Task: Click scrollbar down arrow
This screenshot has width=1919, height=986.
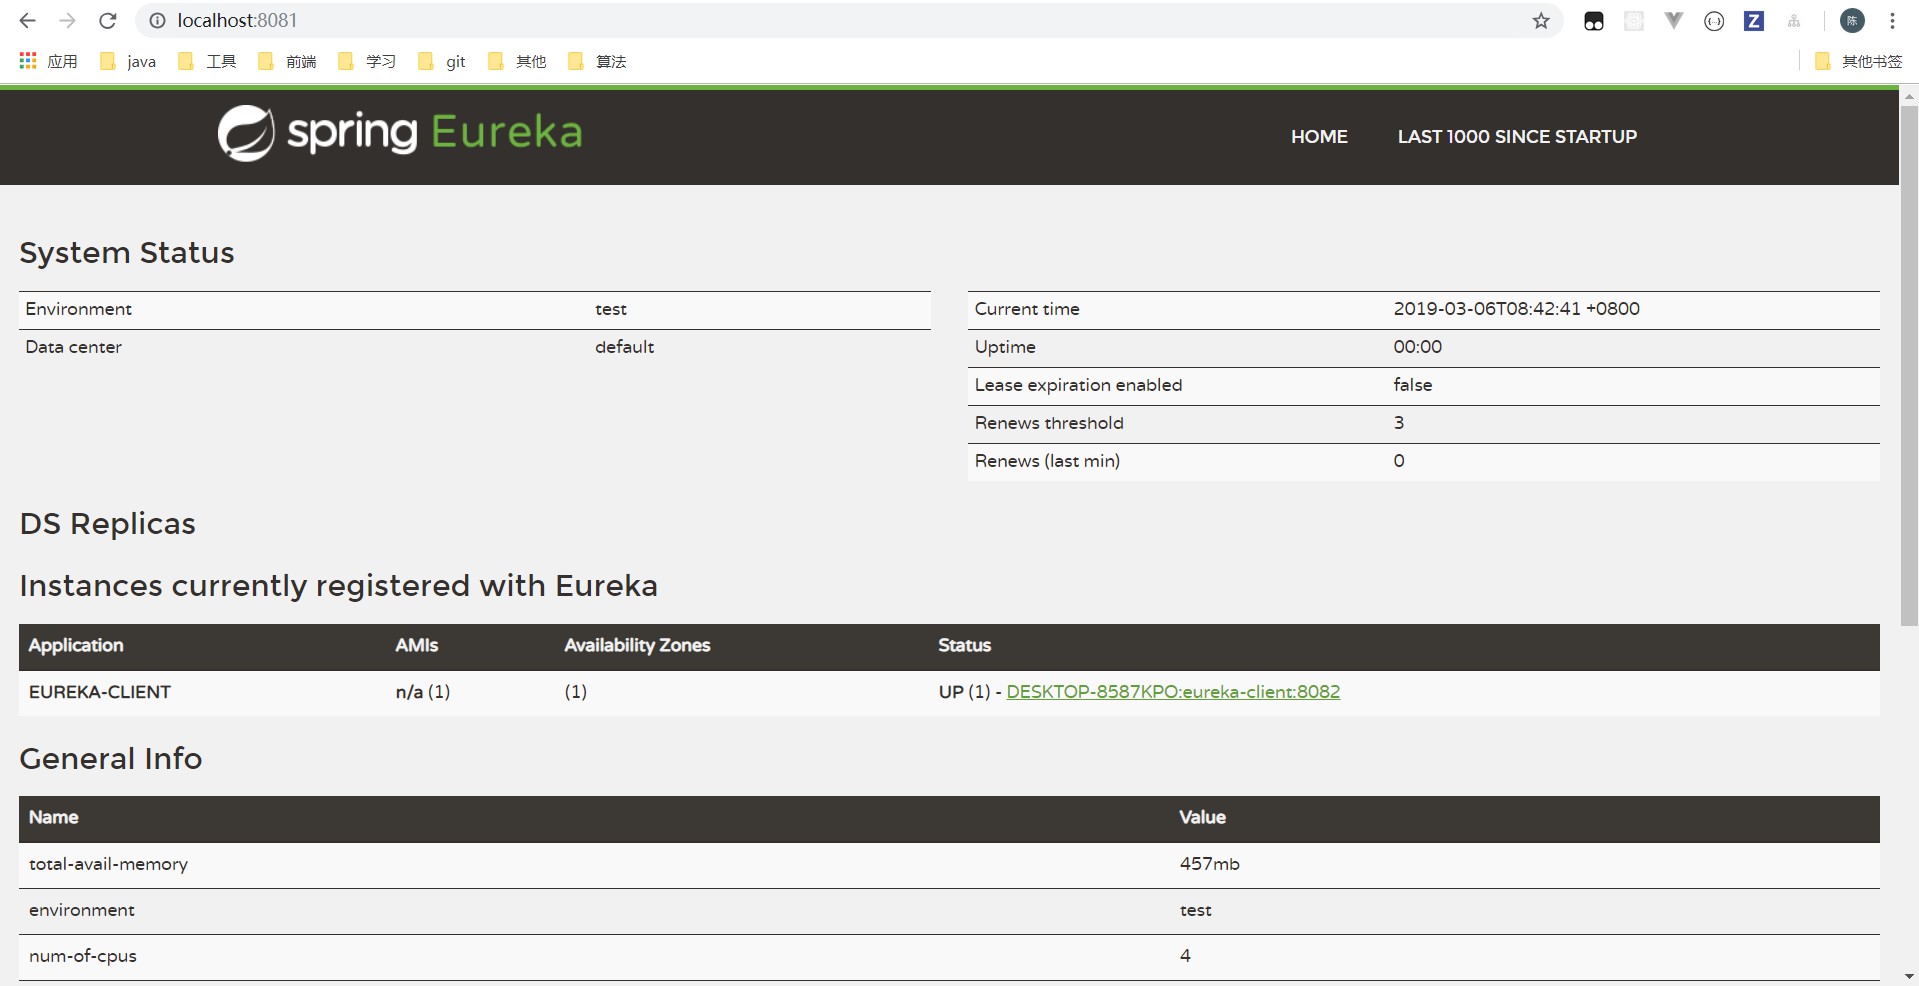Action: click(1909, 976)
